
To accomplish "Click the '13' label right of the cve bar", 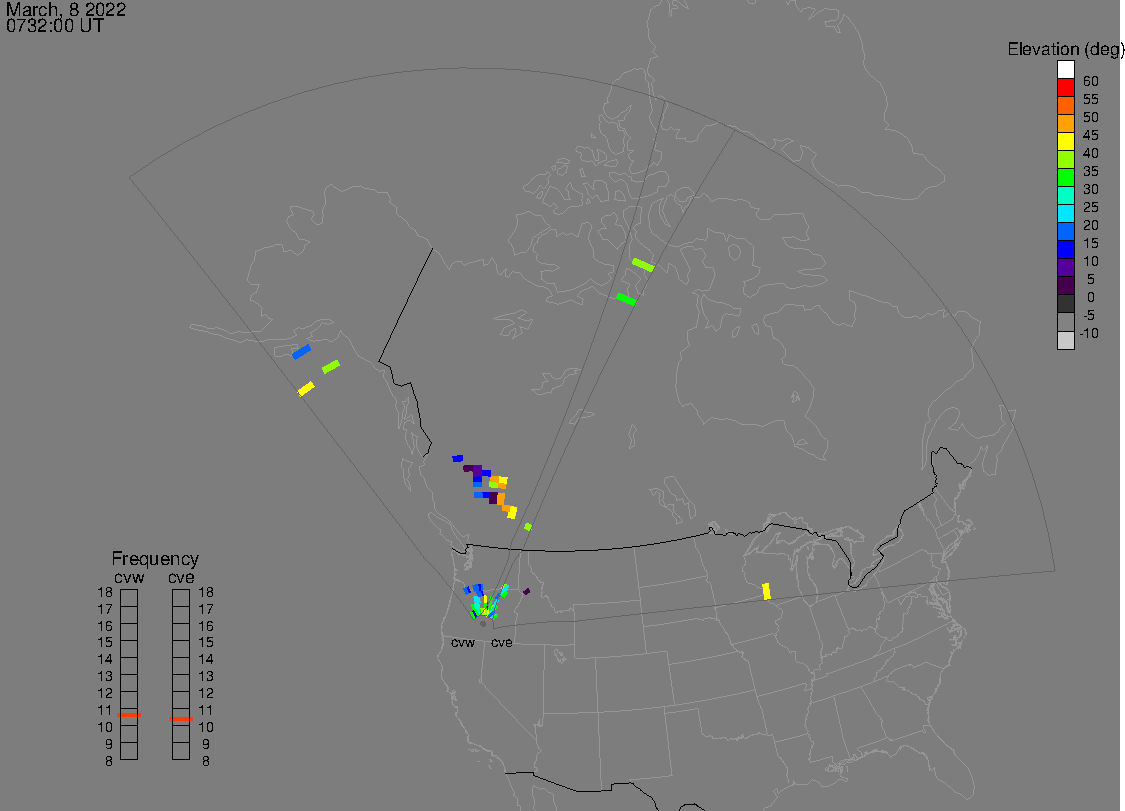I will click(206, 676).
